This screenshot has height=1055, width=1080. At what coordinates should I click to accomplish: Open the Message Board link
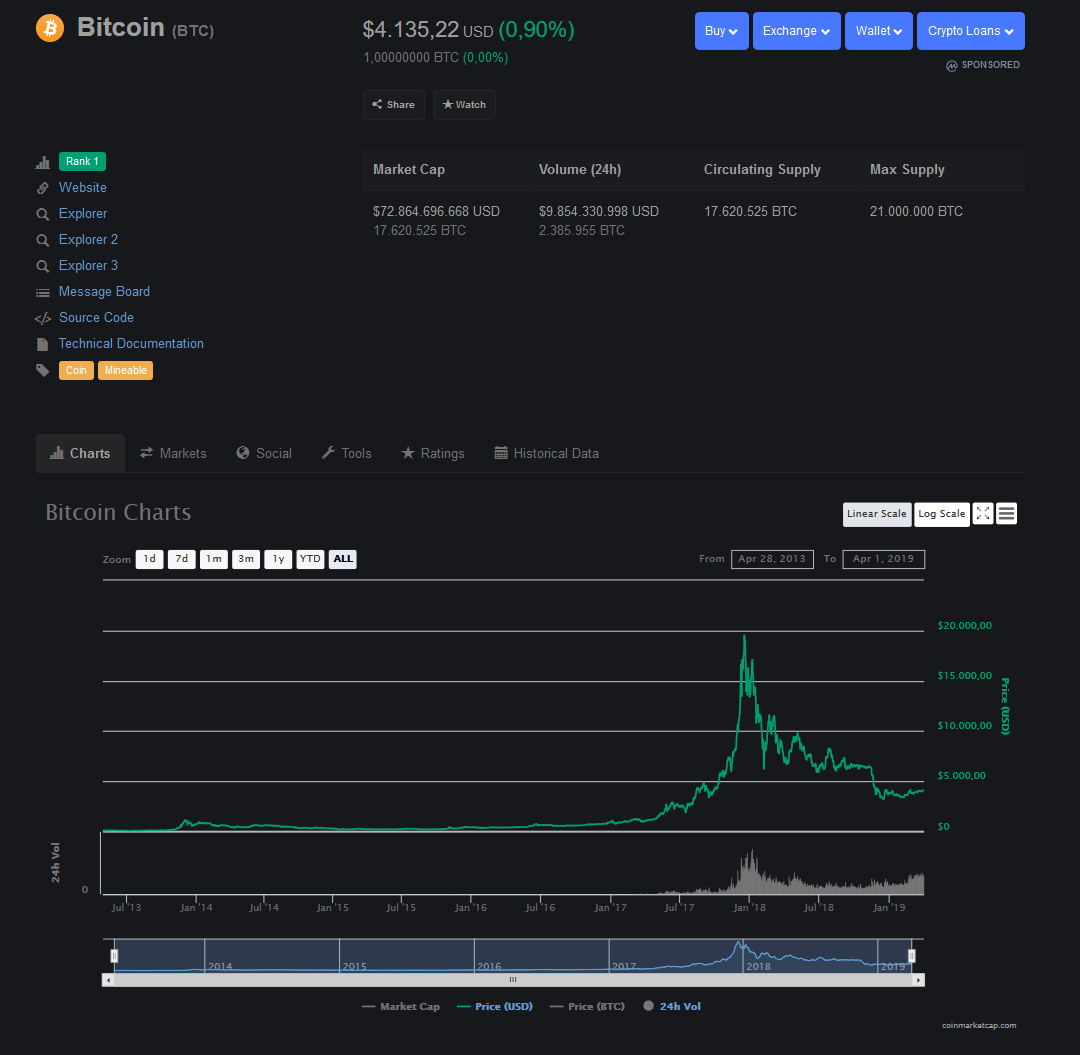[x=104, y=292]
